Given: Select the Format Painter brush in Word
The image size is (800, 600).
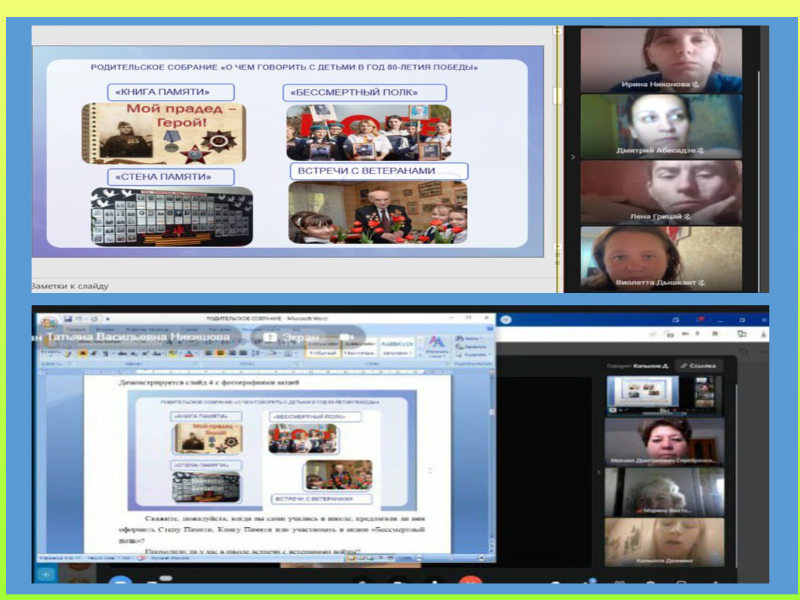Looking at the screenshot, I should pyautogui.click(x=68, y=354).
